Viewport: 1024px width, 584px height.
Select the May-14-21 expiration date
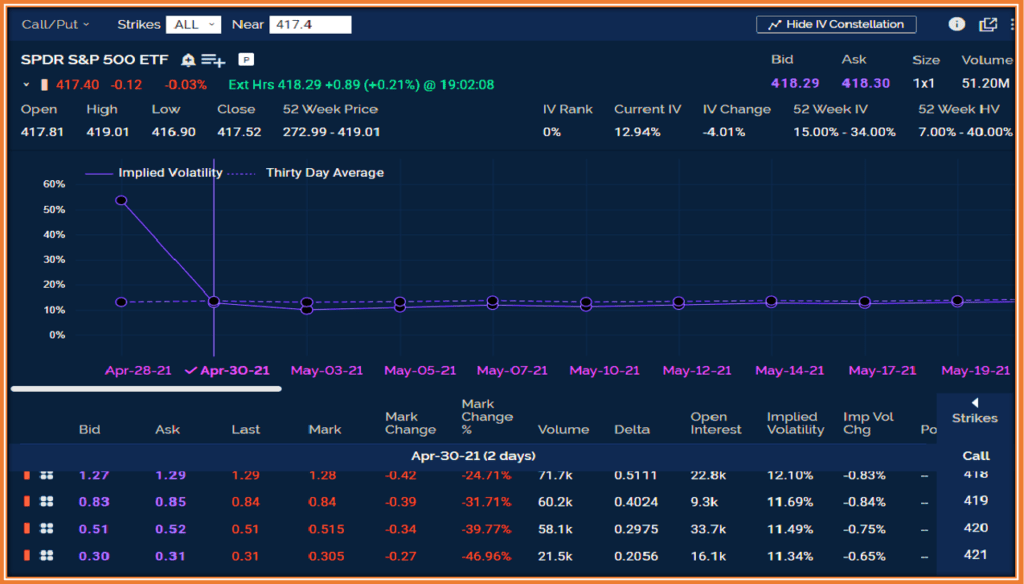790,370
